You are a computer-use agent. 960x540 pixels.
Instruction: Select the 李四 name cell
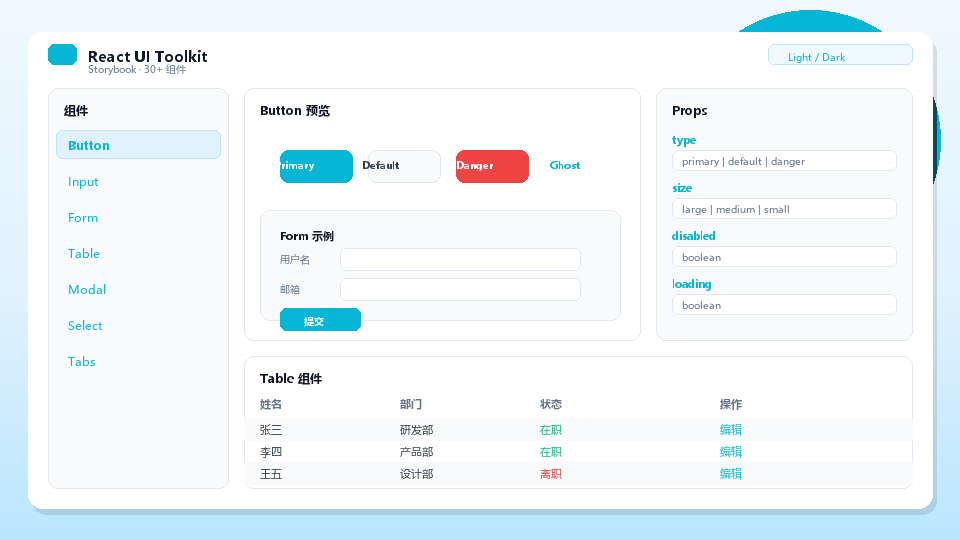click(271, 452)
